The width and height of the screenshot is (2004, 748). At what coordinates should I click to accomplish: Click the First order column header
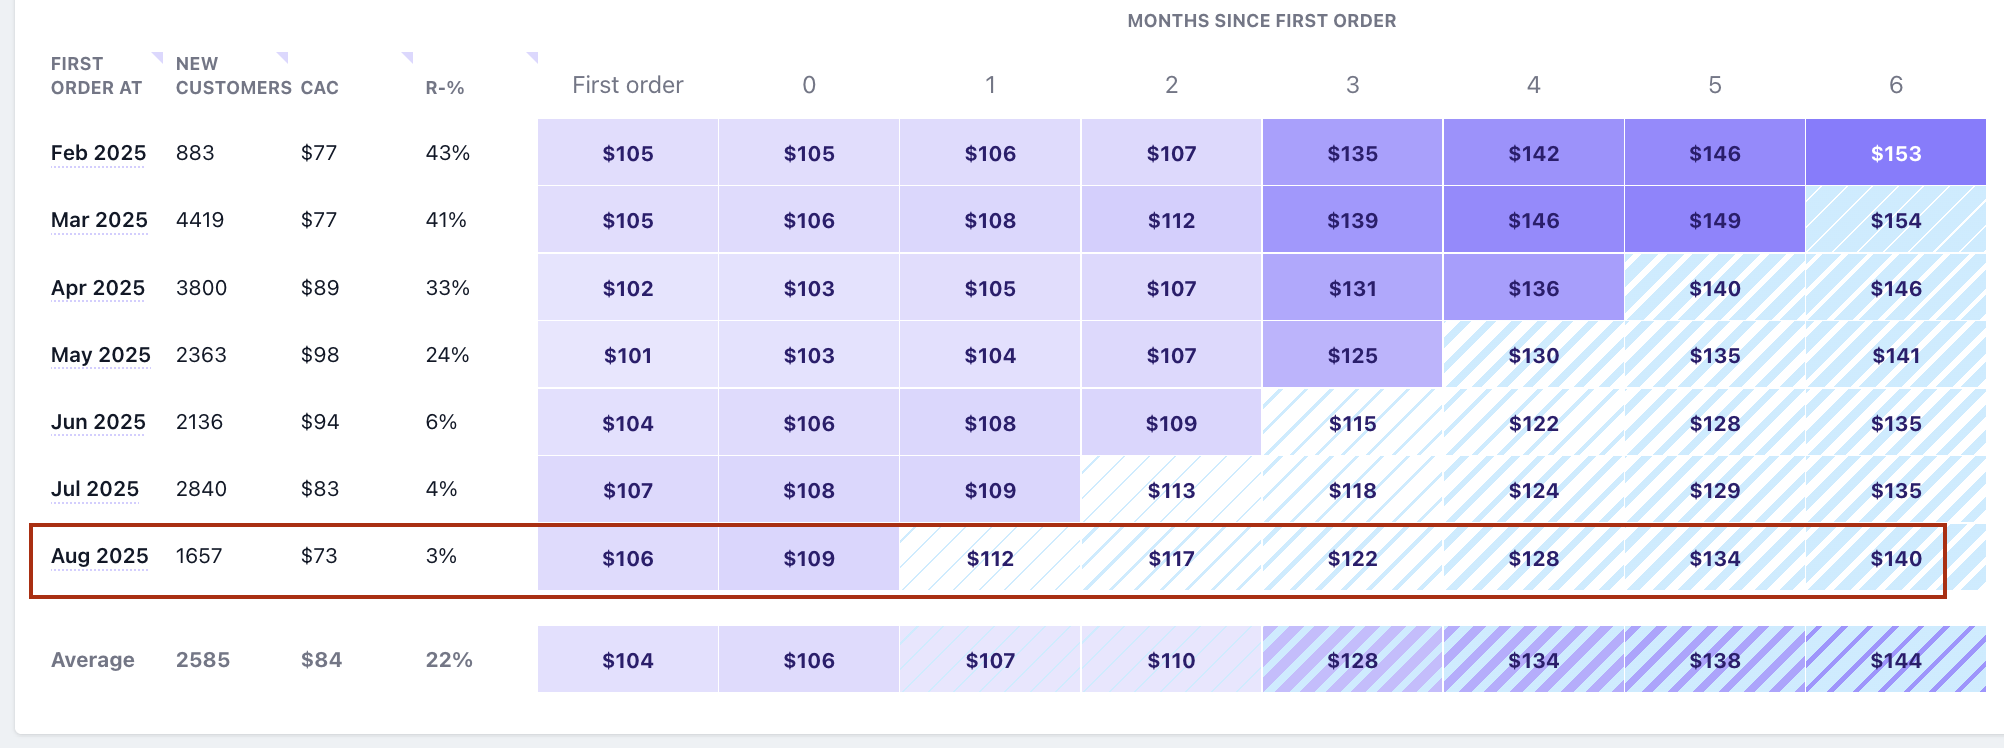point(628,85)
